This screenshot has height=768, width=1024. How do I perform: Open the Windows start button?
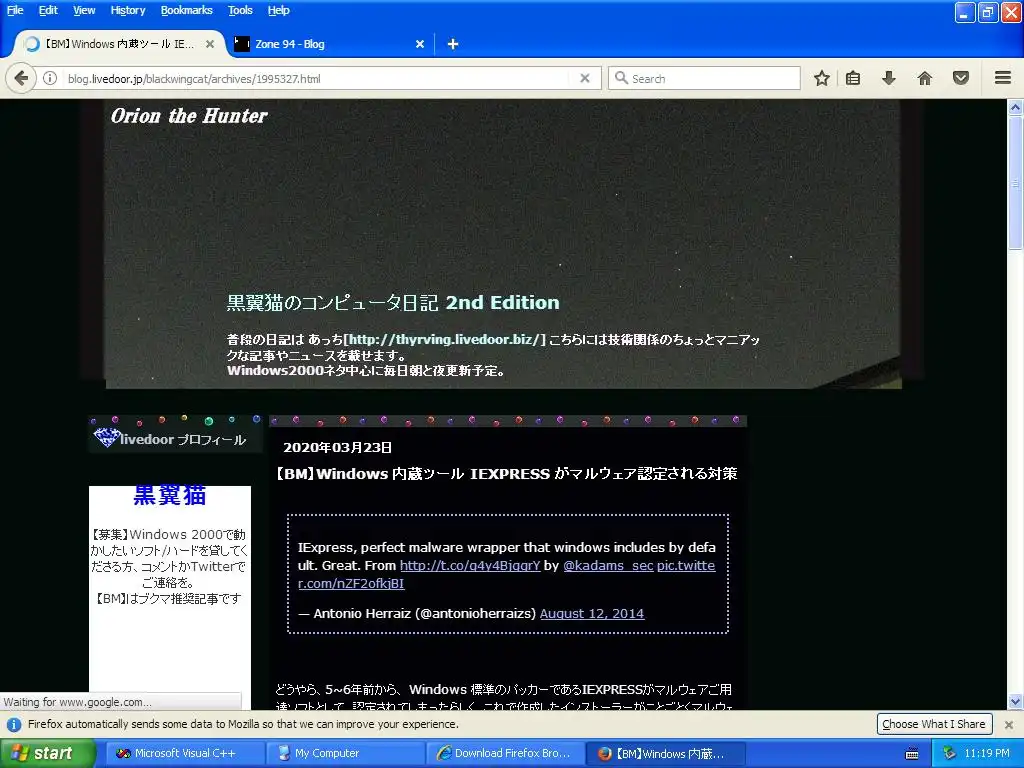tap(48, 754)
